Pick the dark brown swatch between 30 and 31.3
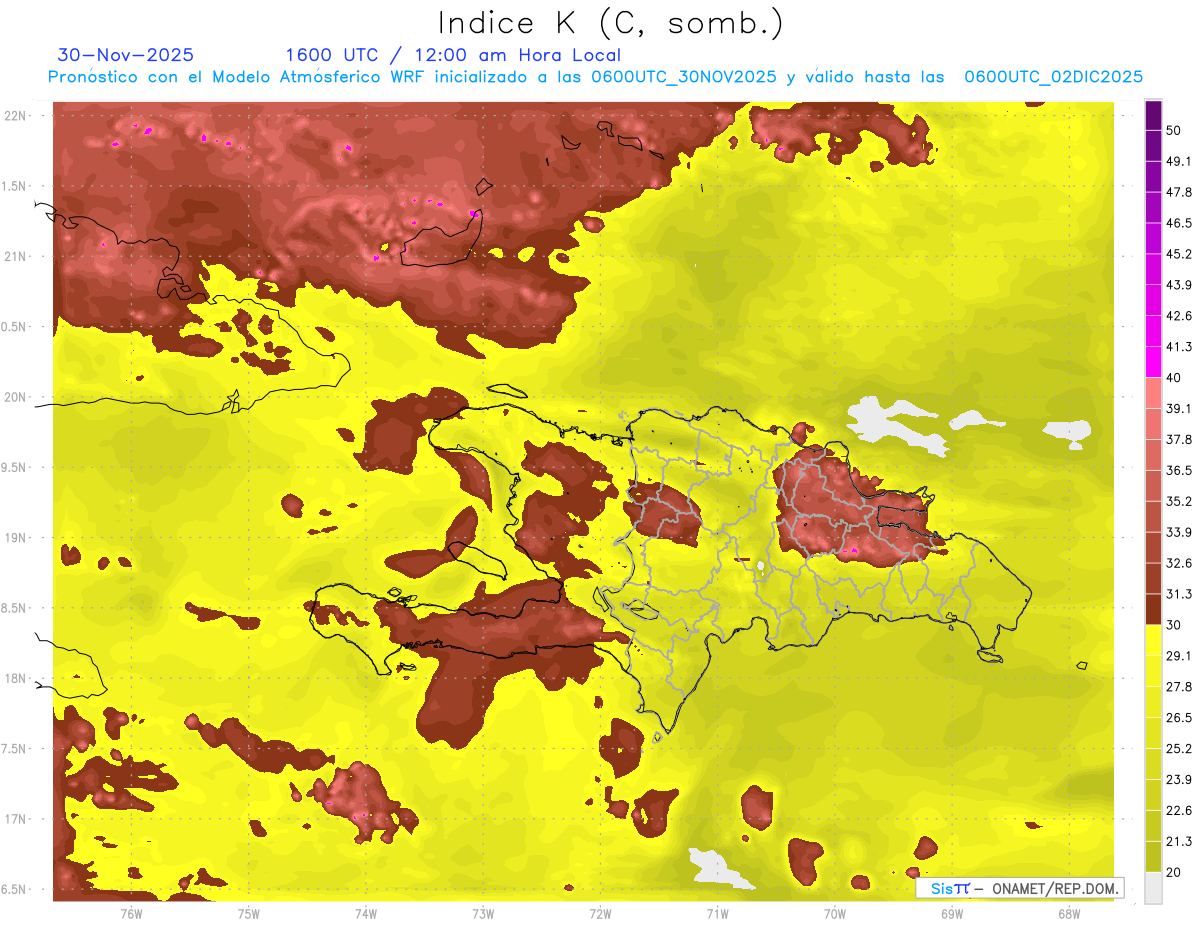 coord(1153,609)
